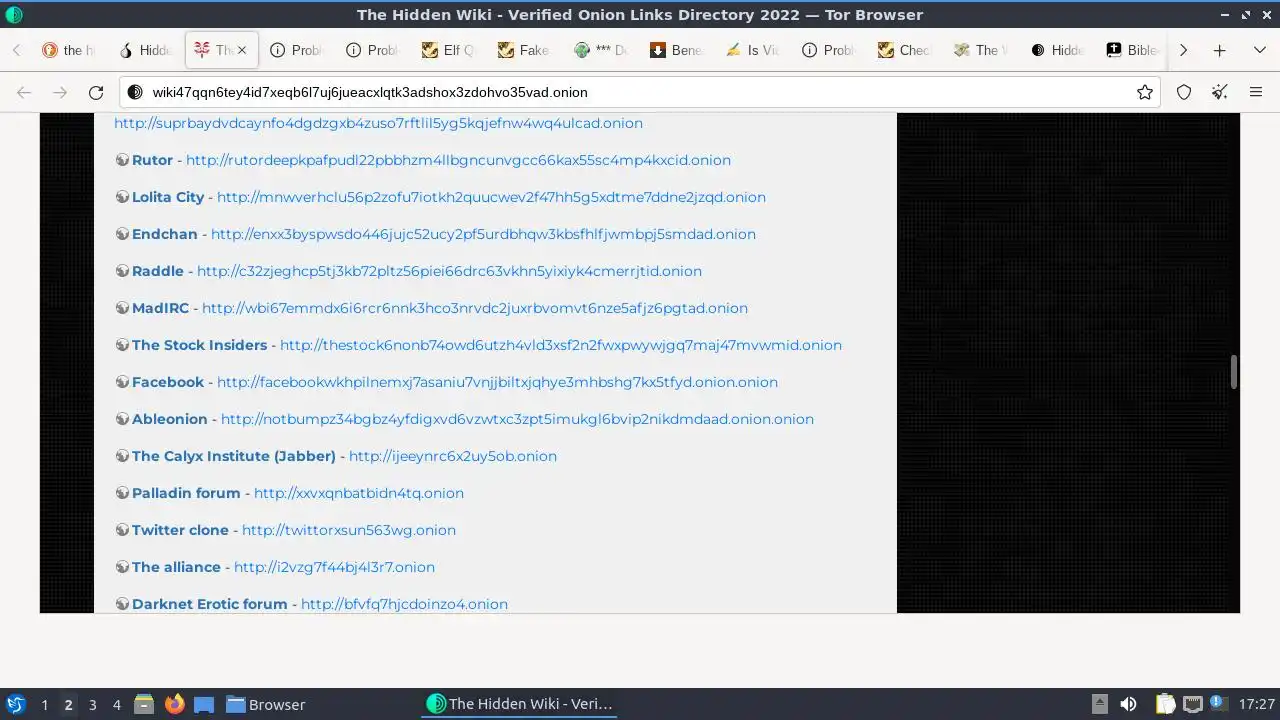Click the globe icon beside Ableonion
The image size is (1280, 720).
click(122, 419)
